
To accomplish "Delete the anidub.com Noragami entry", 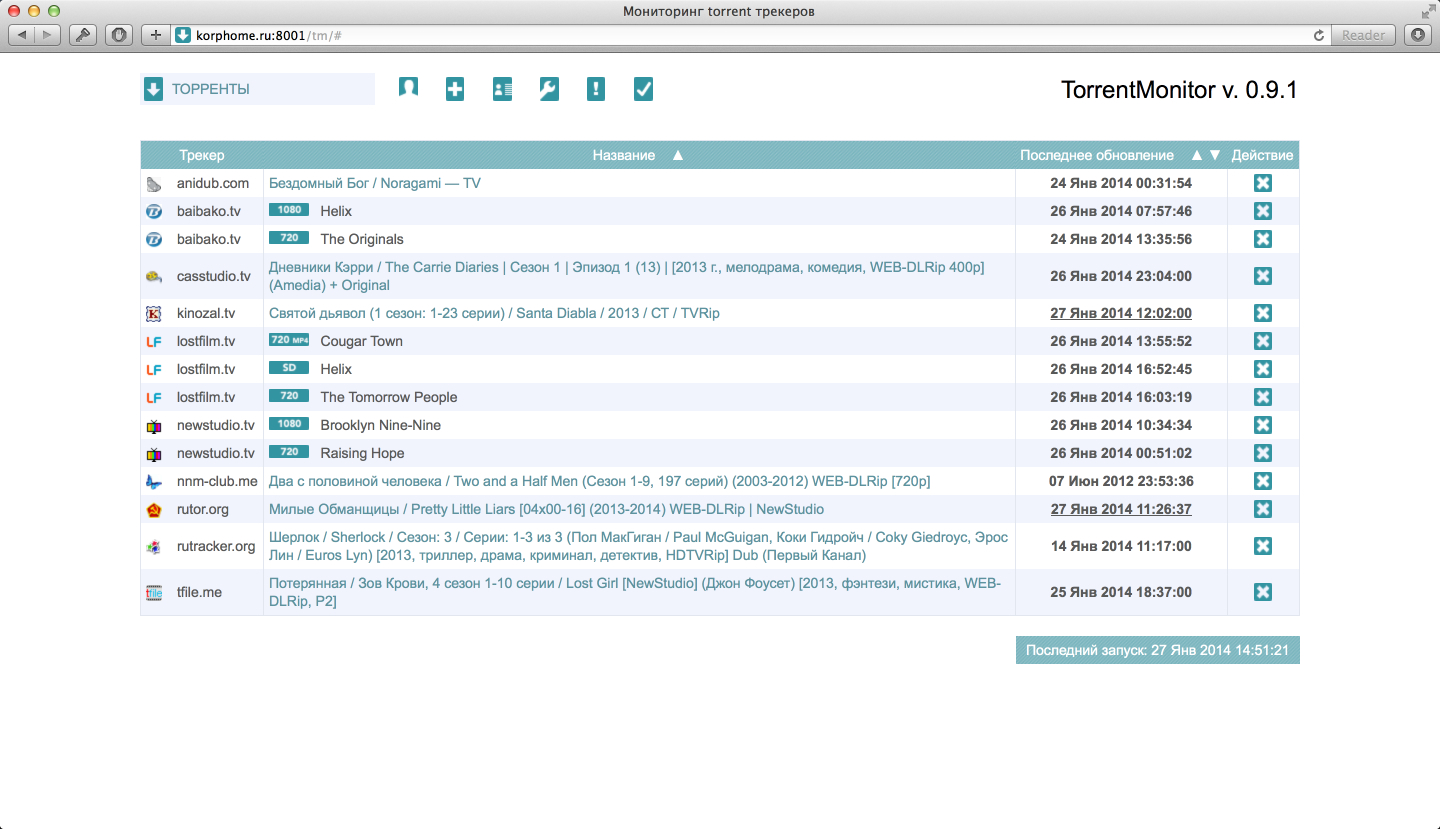I will point(1263,183).
